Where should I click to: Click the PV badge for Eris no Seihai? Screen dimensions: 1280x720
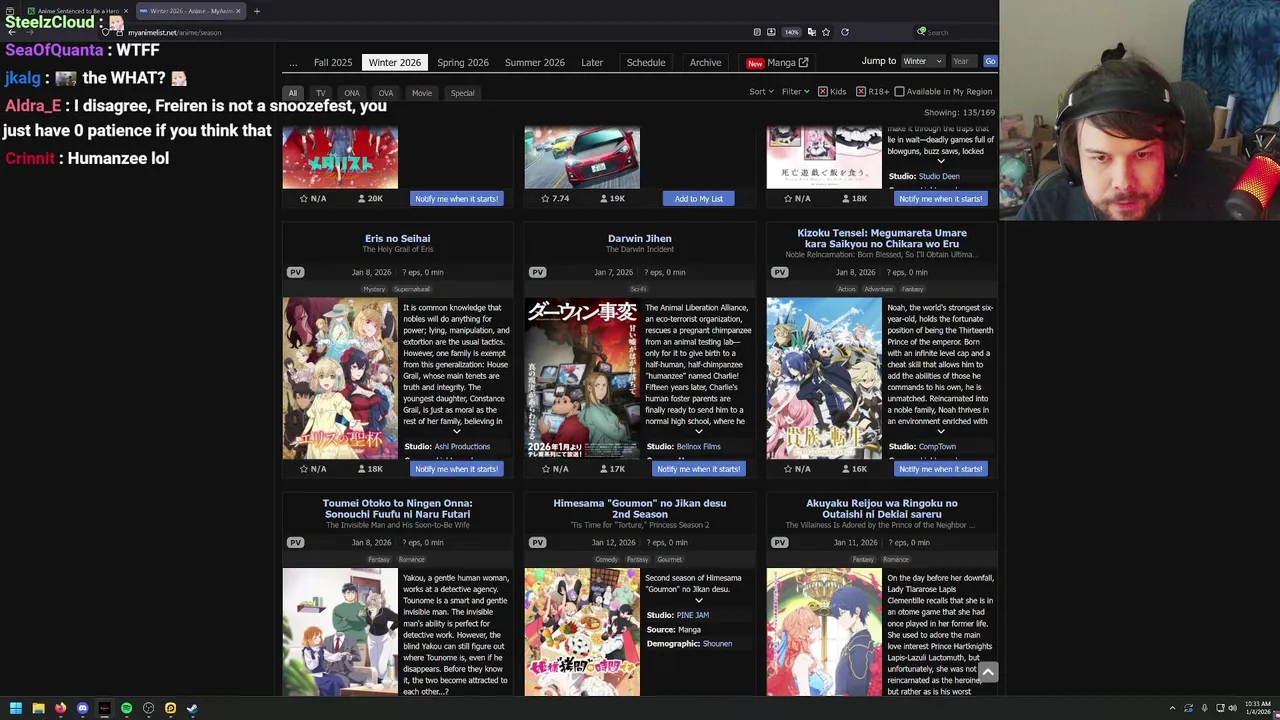[295, 272]
